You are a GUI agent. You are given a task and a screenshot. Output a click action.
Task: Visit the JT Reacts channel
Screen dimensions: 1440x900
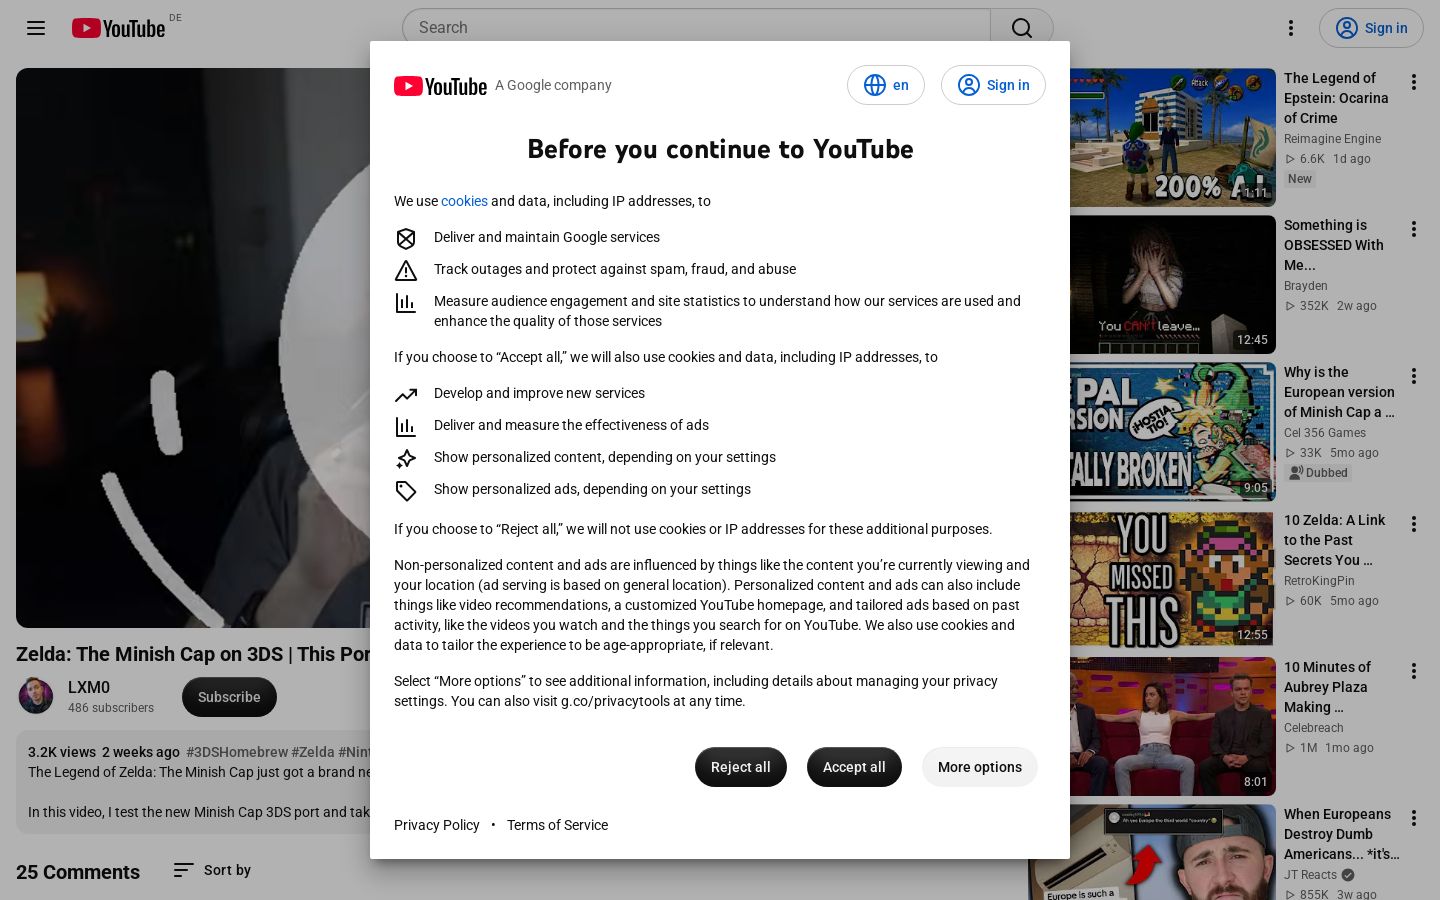point(1310,875)
